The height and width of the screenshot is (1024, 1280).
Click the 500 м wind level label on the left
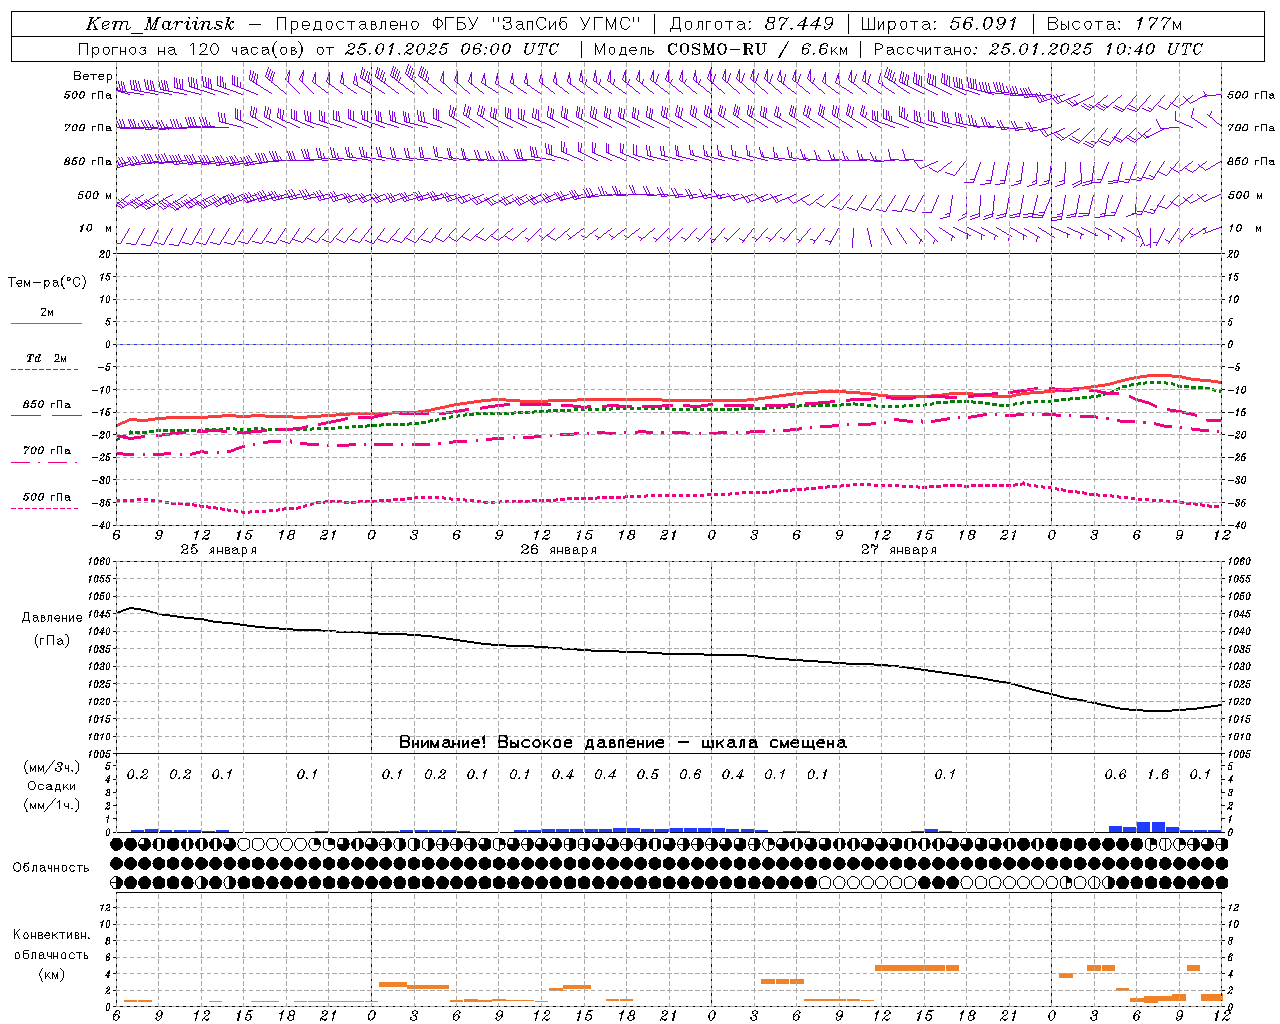[x=95, y=196]
